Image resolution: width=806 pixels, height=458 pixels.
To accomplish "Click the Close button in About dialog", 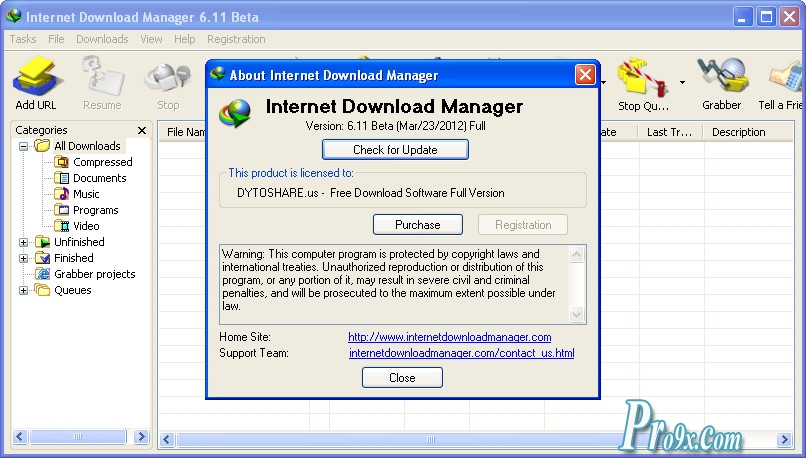I will click(402, 378).
